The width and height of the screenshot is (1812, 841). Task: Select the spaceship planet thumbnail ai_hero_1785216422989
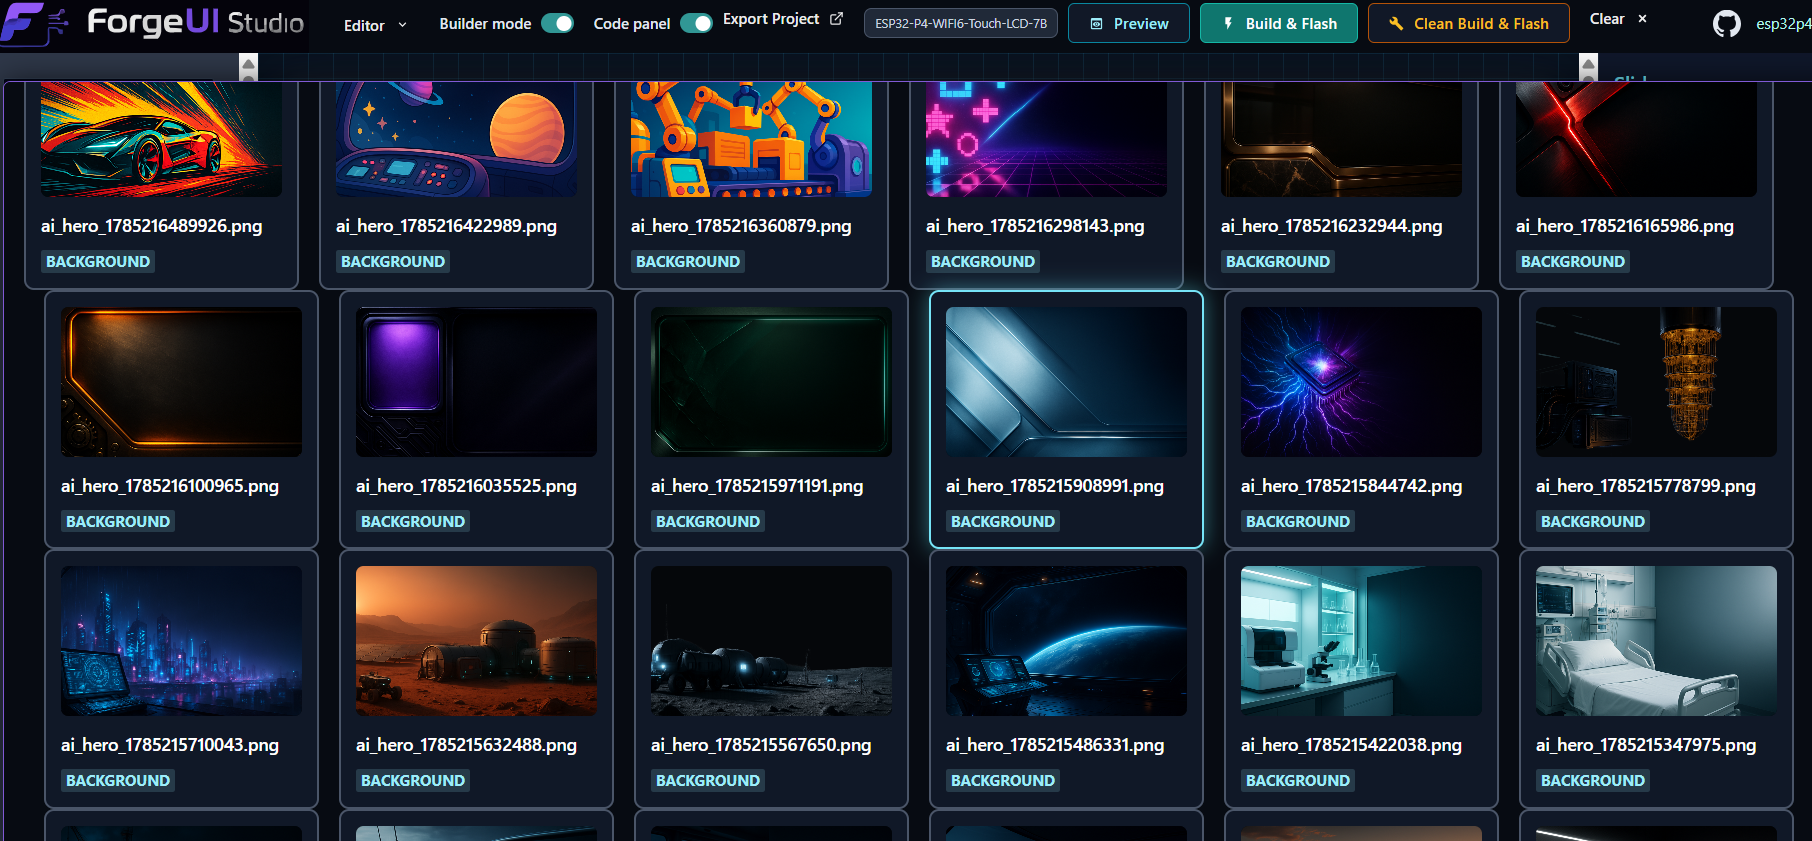pyautogui.click(x=456, y=139)
